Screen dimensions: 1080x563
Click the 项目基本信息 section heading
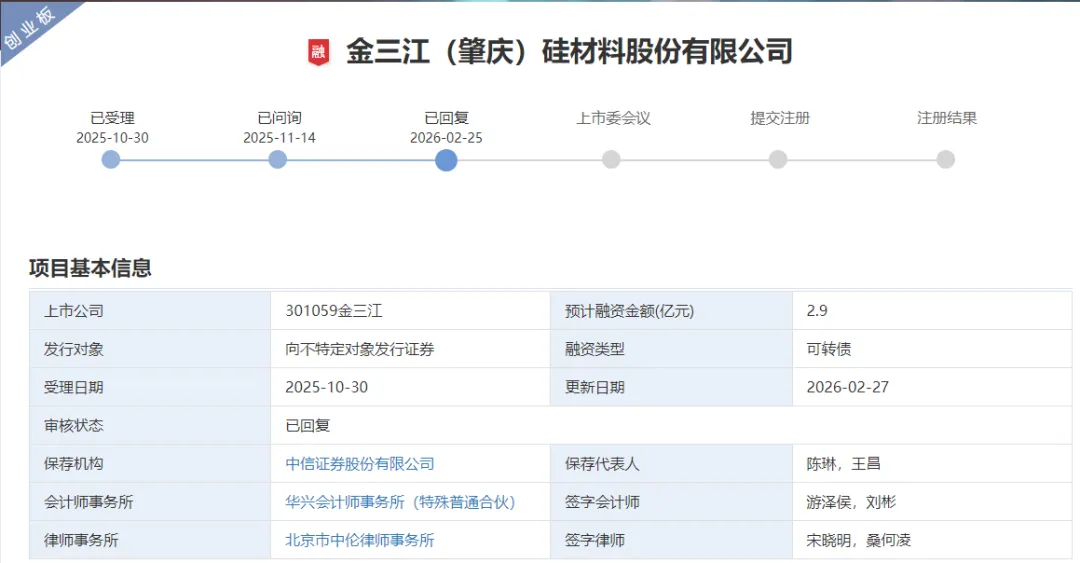(x=90, y=268)
